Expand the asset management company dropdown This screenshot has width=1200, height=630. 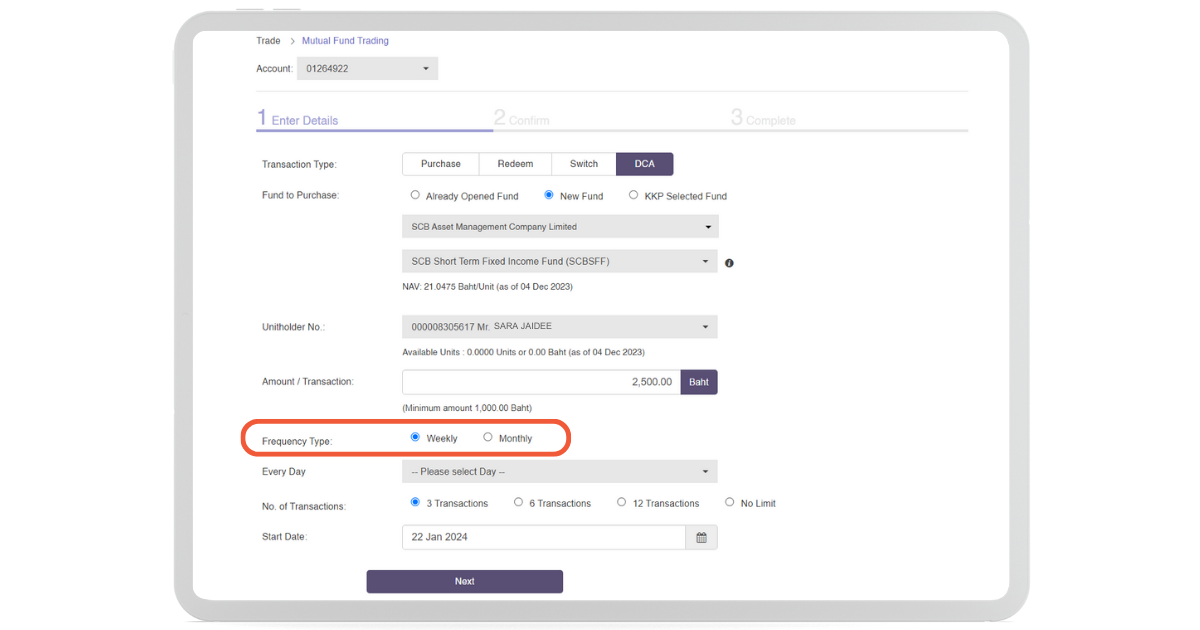[559, 227]
